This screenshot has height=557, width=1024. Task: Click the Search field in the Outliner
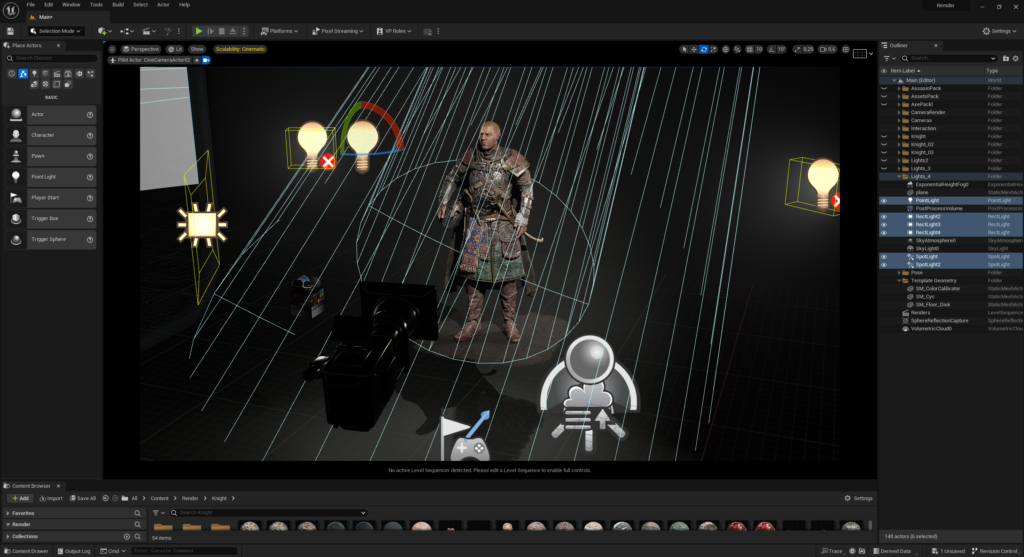(x=949, y=58)
